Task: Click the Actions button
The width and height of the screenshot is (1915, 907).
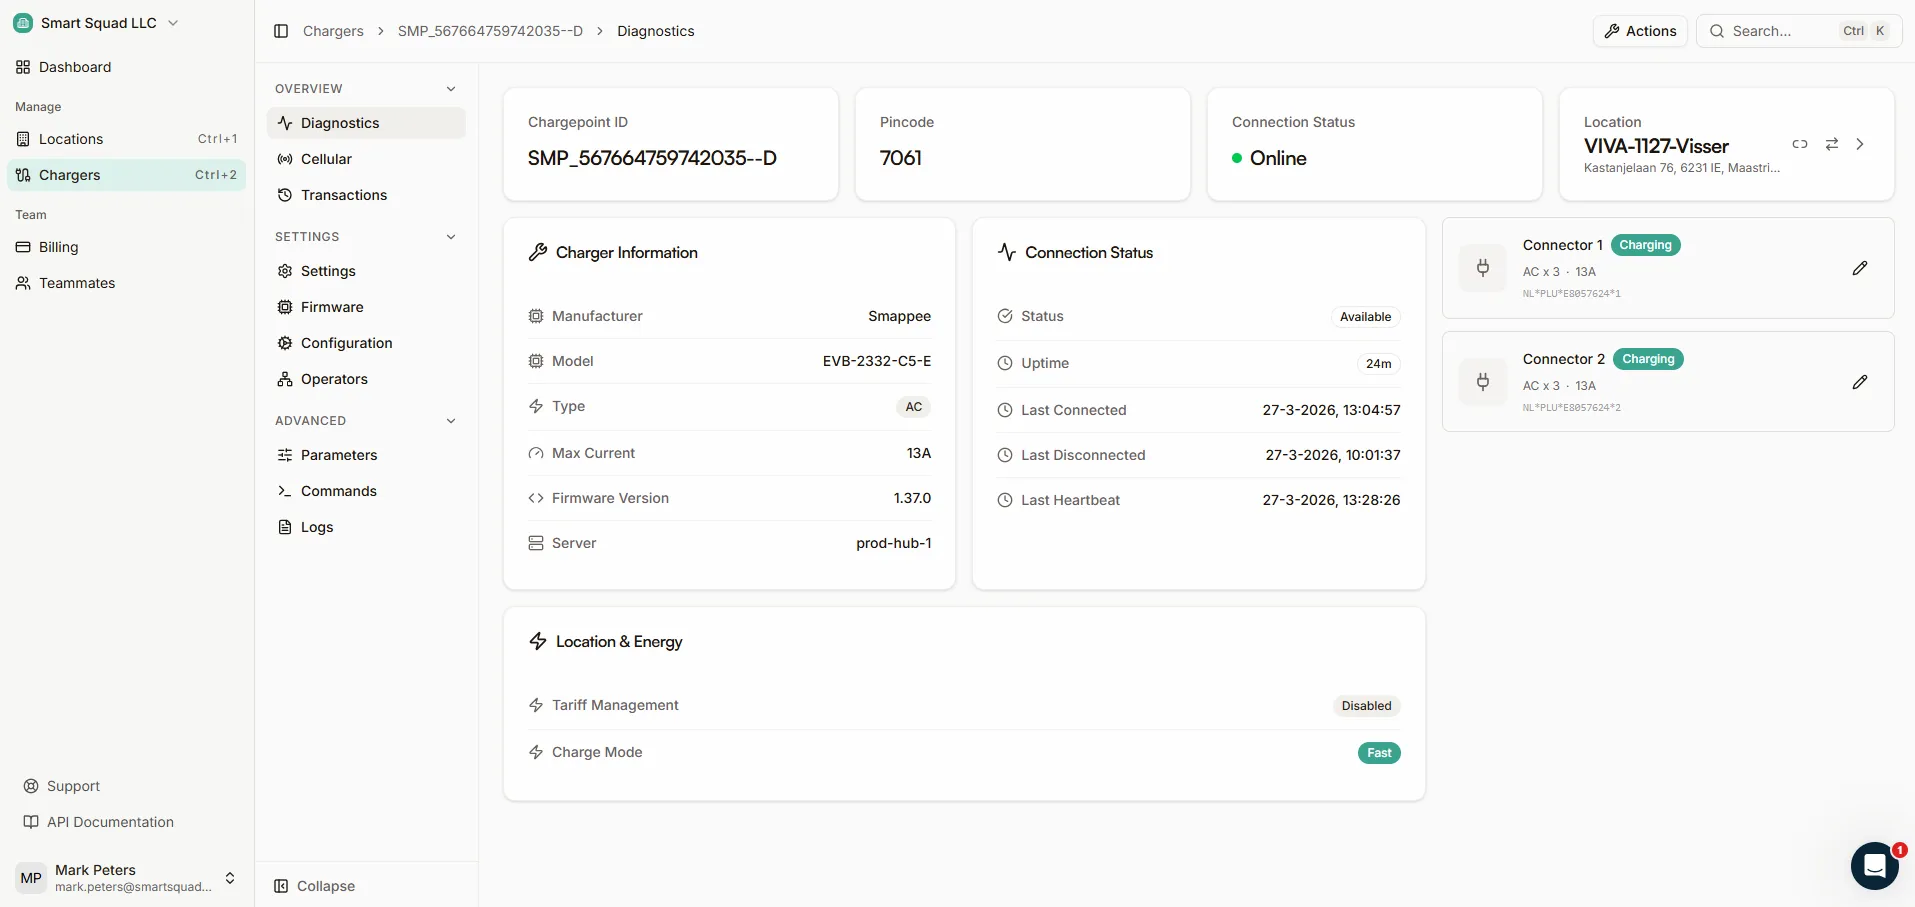Action: pos(1640,30)
